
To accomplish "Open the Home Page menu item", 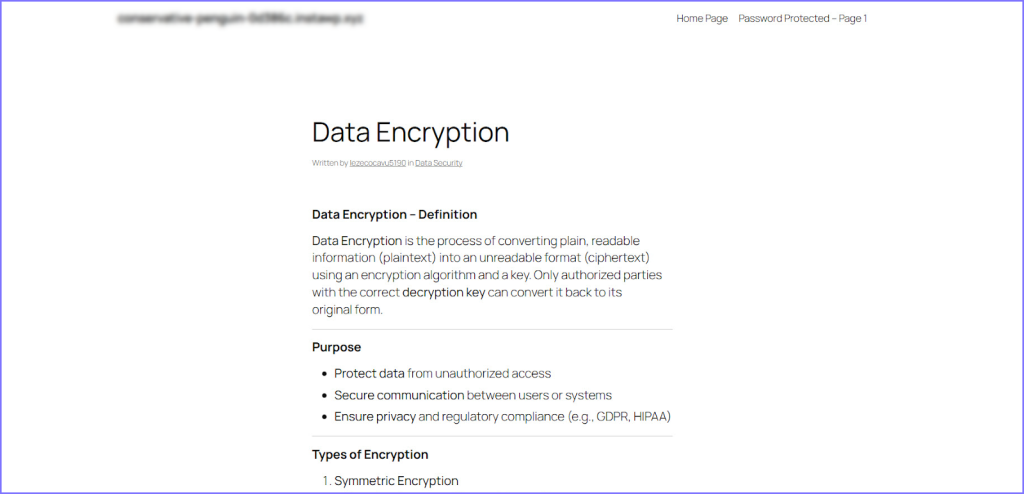I will pyautogui.click(x=701, y=18).
